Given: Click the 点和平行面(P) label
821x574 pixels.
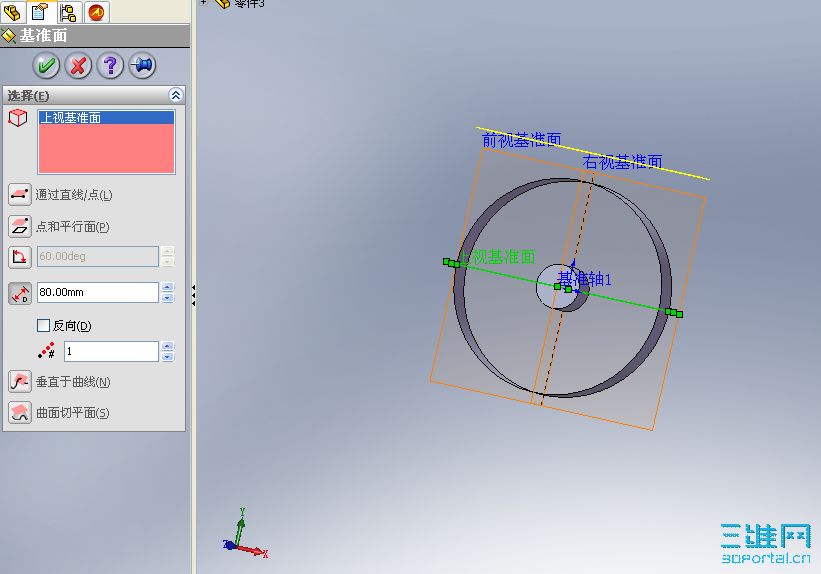Looking at the screenshot, I should click(x=72, y=227).
